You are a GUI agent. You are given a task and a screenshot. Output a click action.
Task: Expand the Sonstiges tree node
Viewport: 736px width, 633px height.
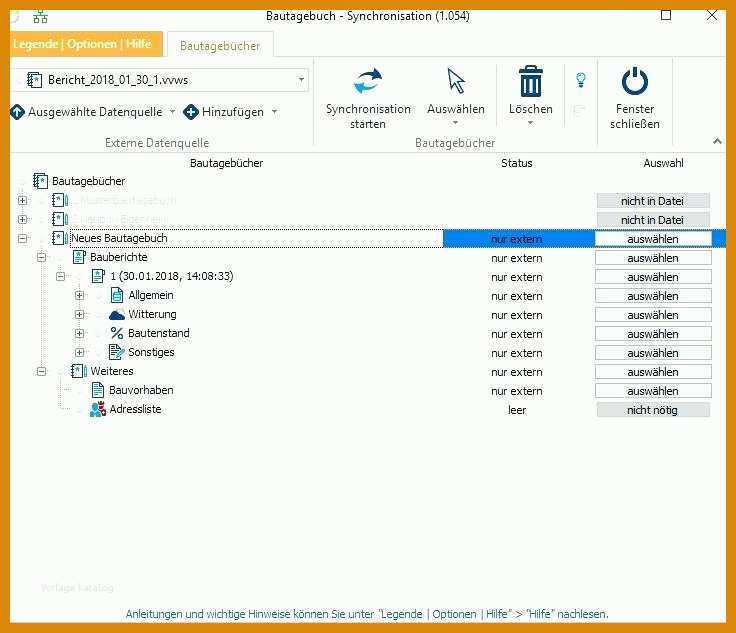(x=79, y=352)
